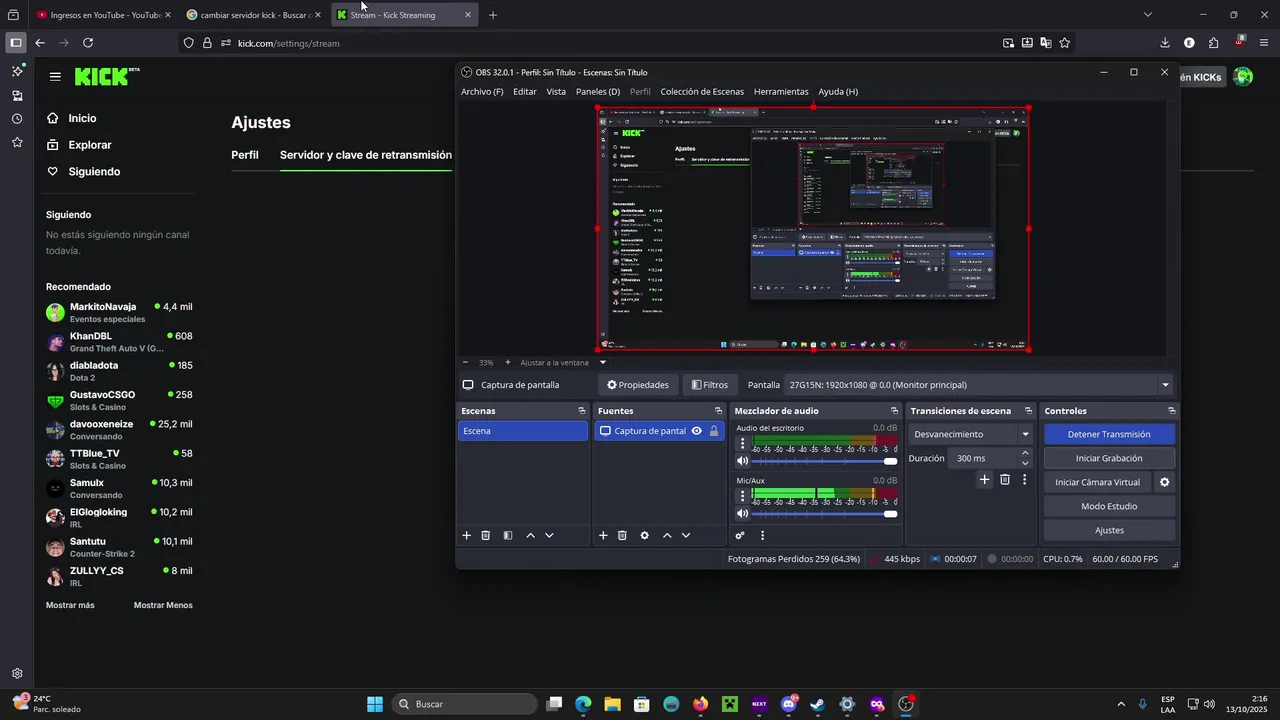
Task: Adjust Mic/Aux volume slider
Action: (x=824, y=514)
